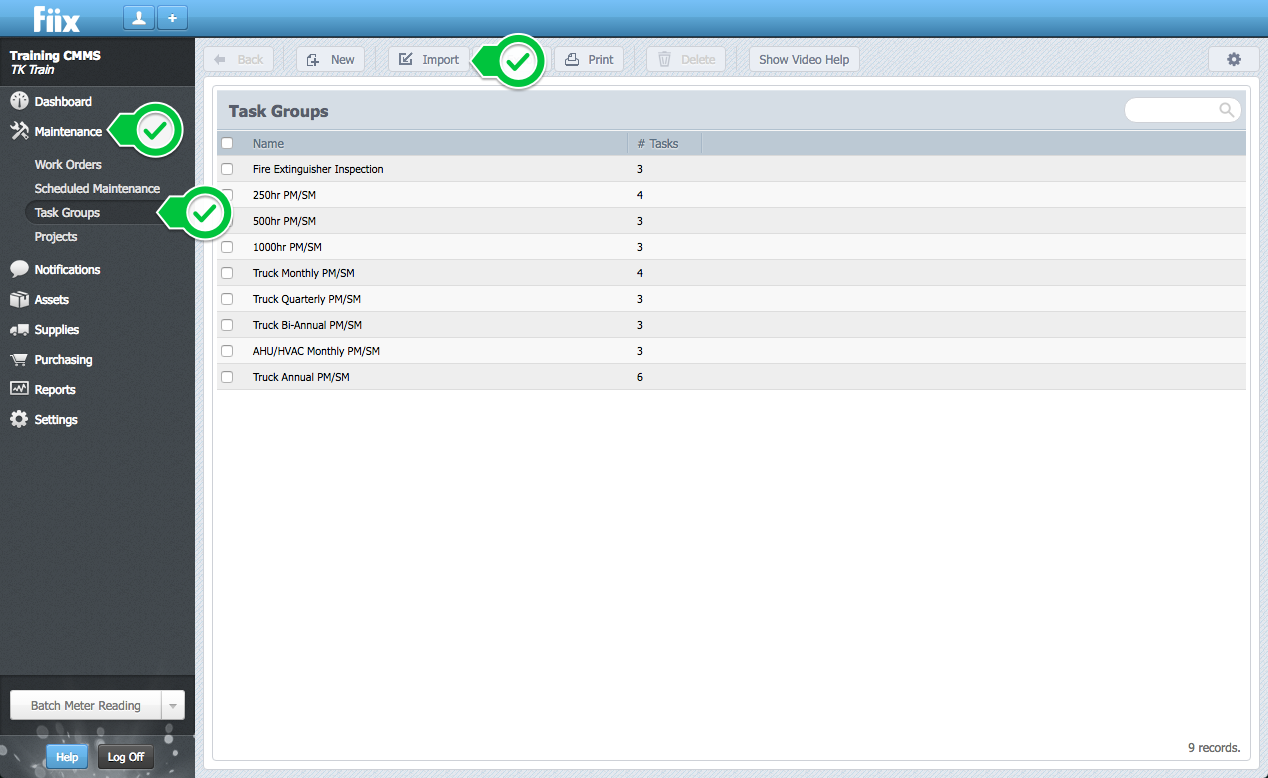
Task: Click the Delete trash button
Action: click(686, 59)
